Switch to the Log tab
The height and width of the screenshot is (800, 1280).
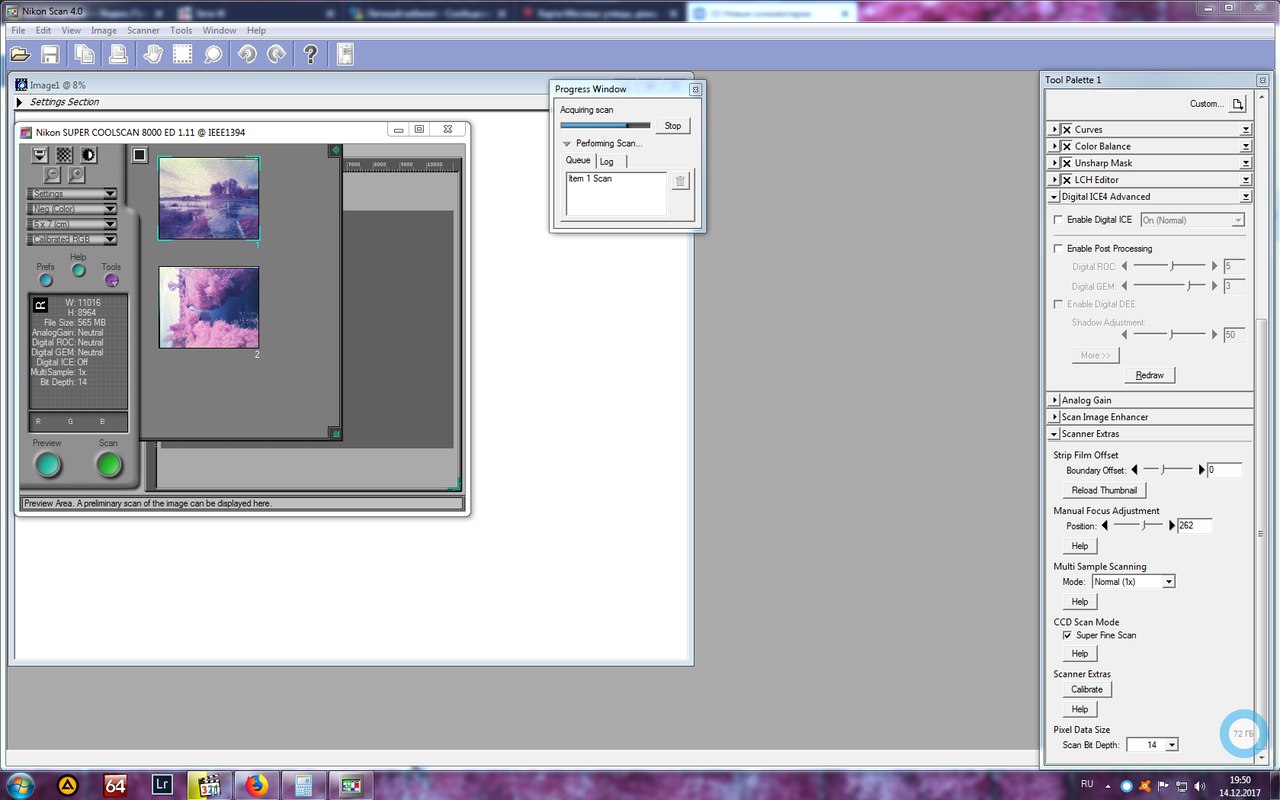pos(607,161)
